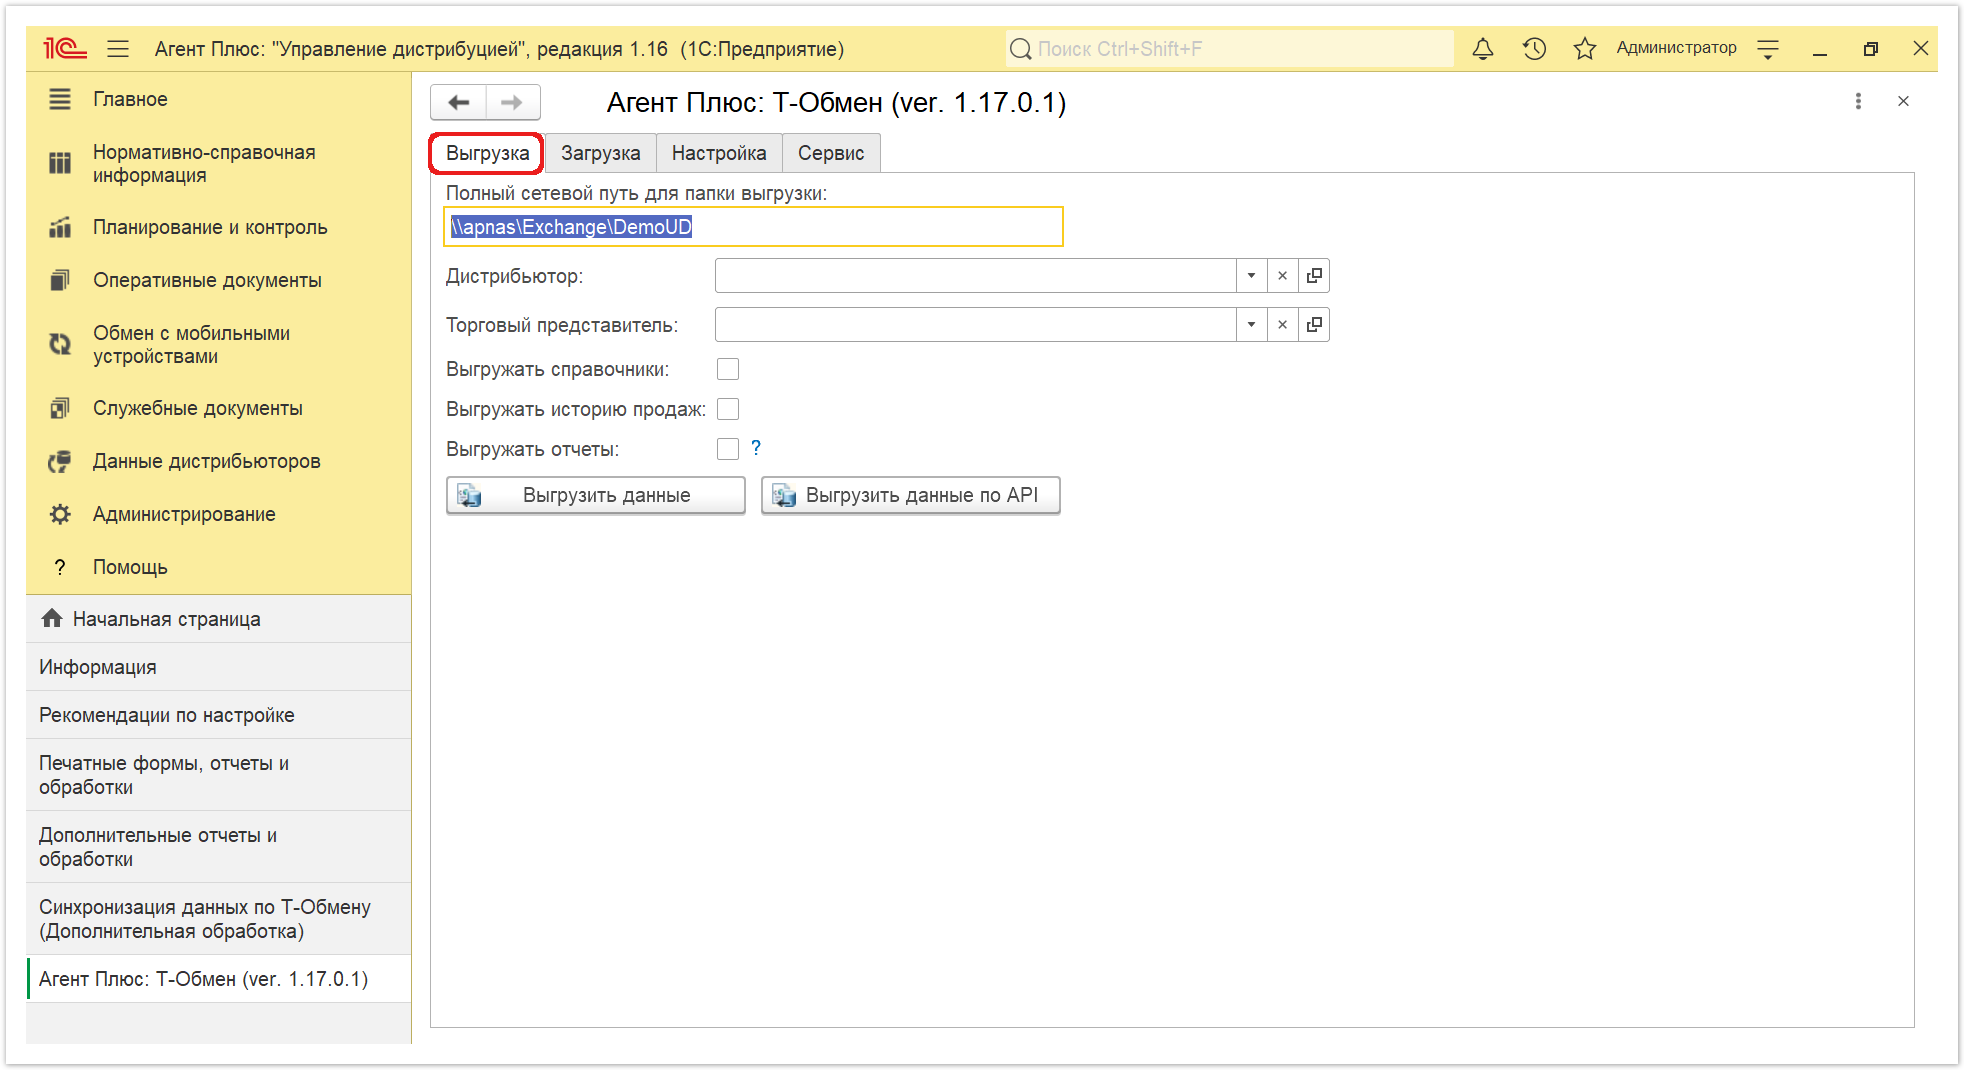This screenshot has height=1070, width=1964.
Task: Click the Данные дистрибьюторов icon
Action: point(60,461)
